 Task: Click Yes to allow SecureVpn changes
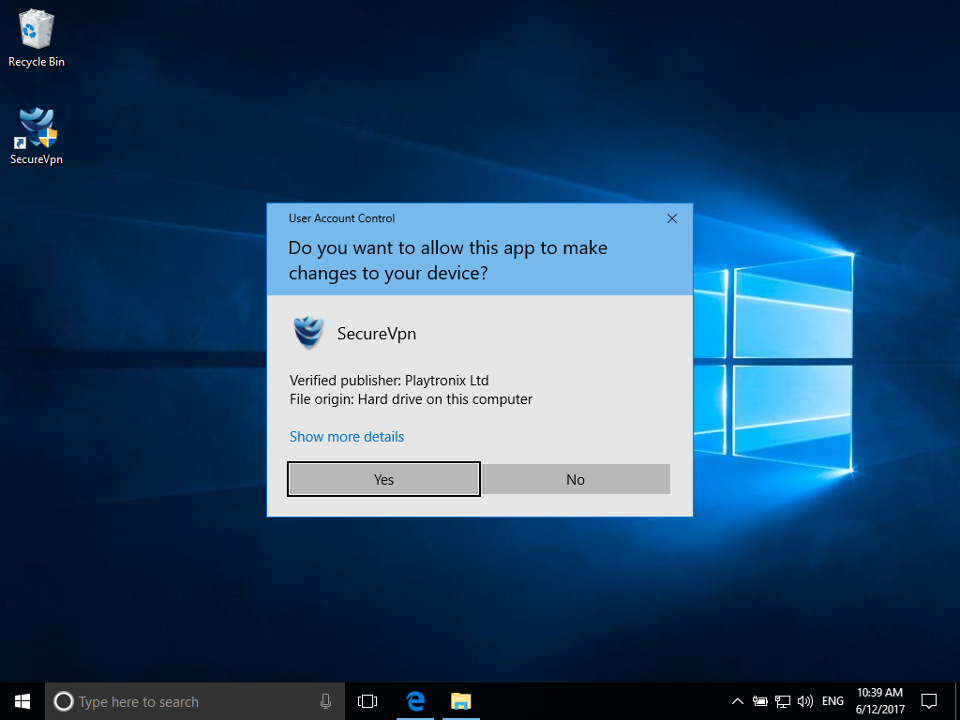pyautogui.click(x=384, y=479)
